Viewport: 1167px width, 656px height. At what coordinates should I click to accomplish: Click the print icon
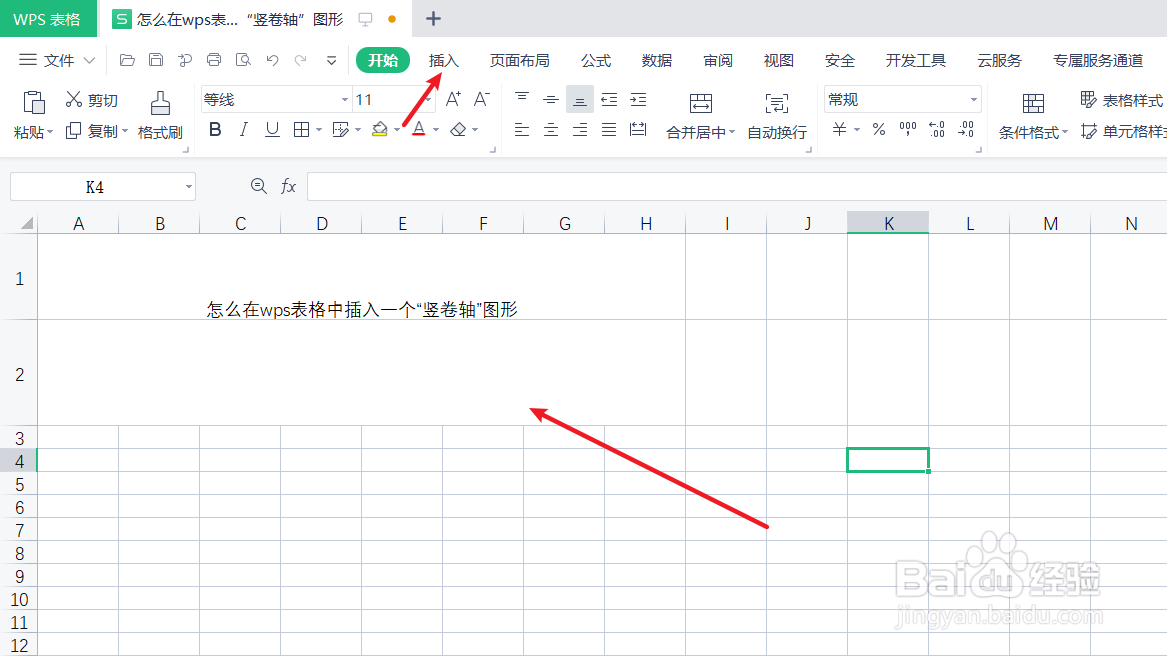pos(213,60)
